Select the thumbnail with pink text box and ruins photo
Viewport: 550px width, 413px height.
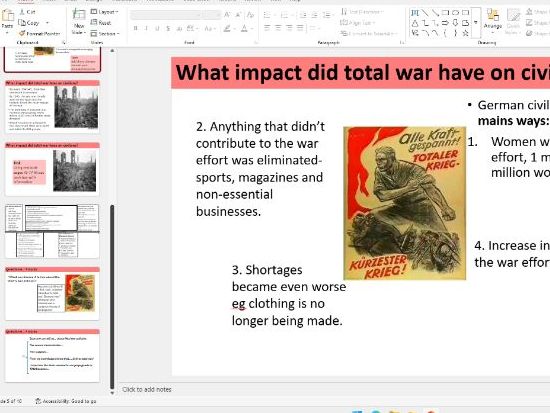[52, 169]
